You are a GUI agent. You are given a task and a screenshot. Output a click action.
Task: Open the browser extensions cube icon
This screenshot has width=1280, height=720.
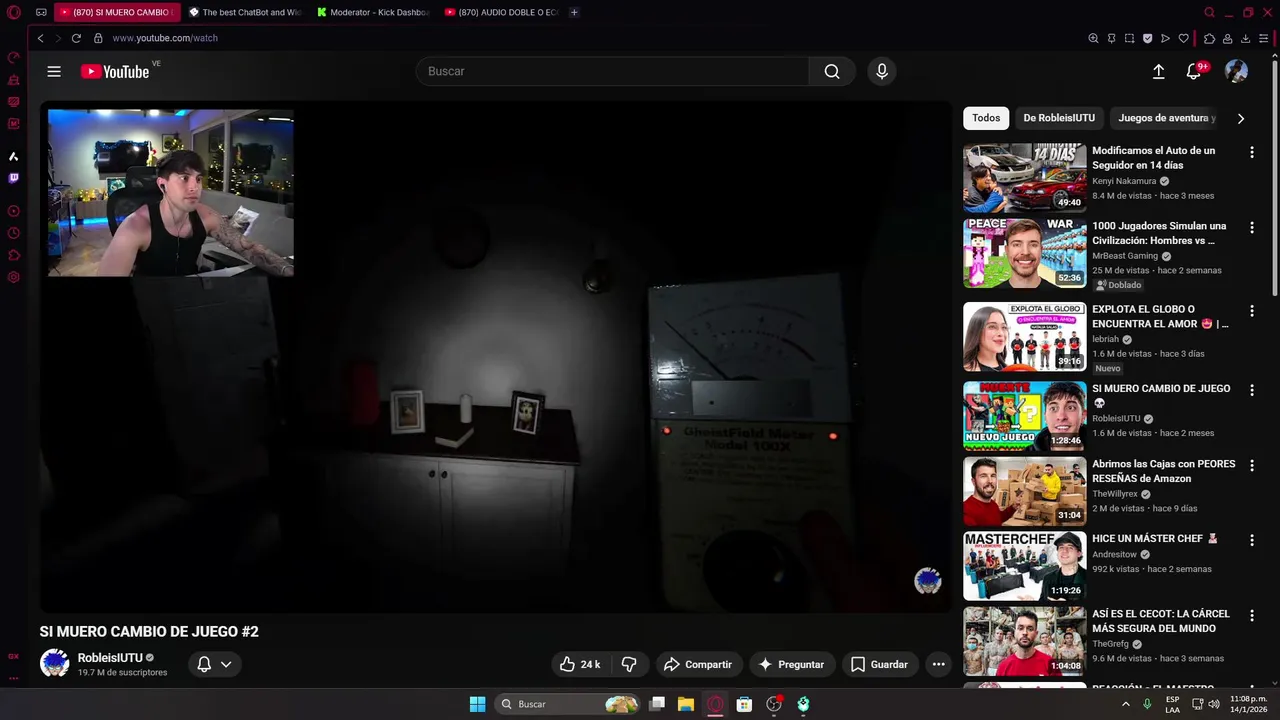(1209, 38)
